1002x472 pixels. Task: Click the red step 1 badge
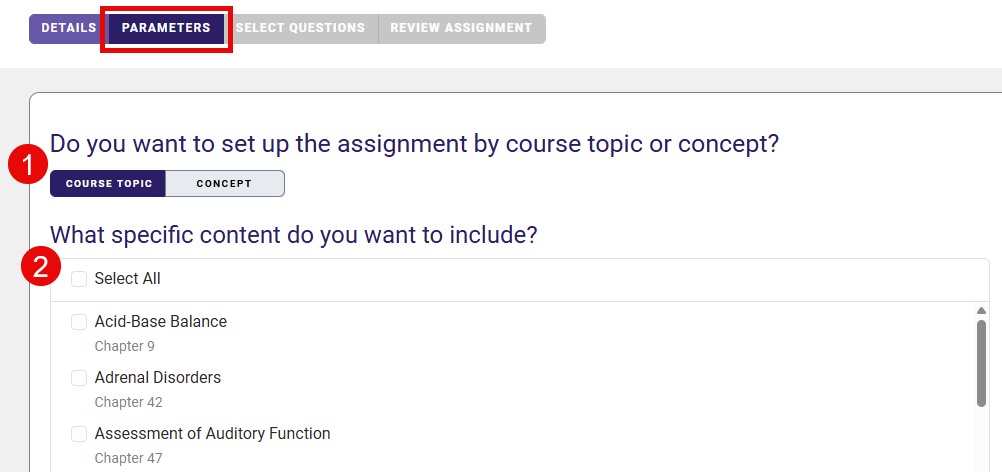pos(28,165)
